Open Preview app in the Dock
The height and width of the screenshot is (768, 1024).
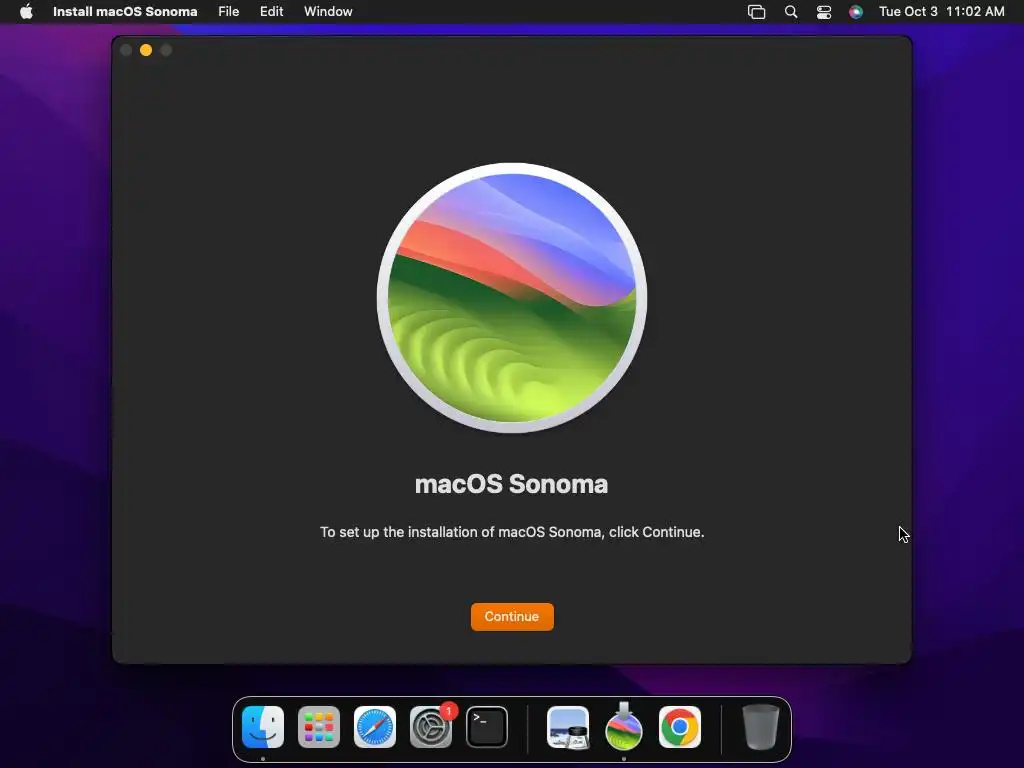click(568, 727)
